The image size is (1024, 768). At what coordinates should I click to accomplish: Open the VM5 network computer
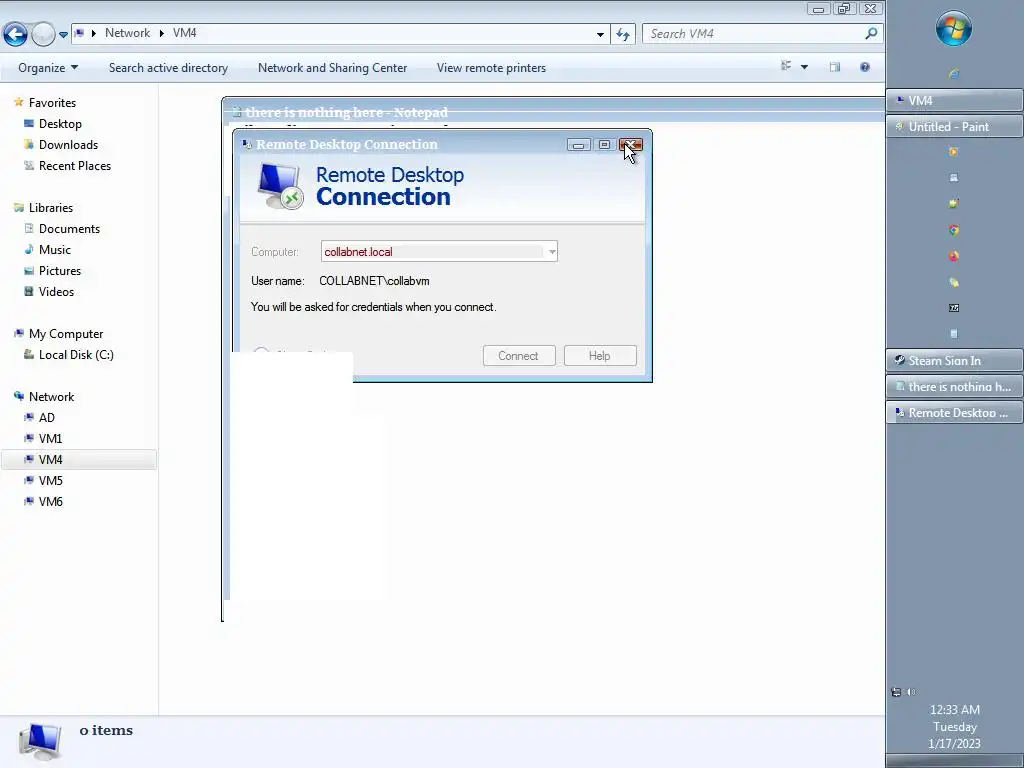pos(50,480)
